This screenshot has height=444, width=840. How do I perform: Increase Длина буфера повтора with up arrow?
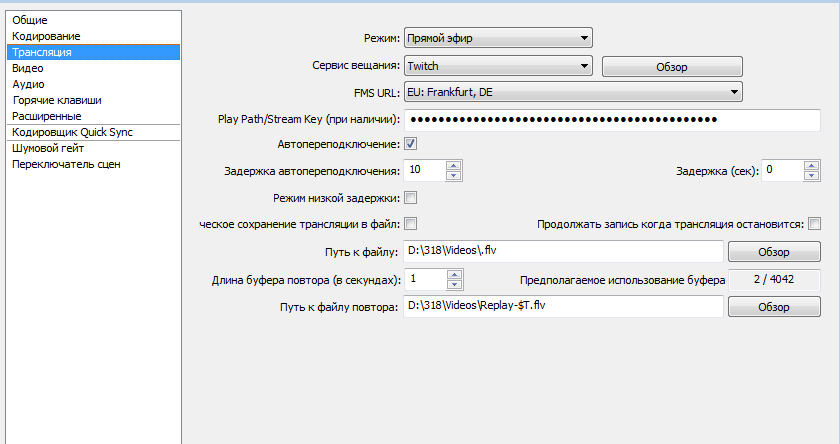pos(454,275)
